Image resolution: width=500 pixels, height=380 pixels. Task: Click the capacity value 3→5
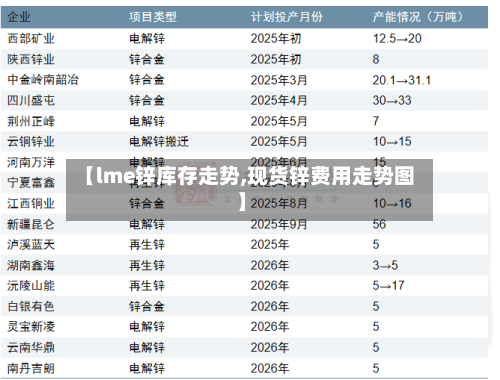coord(385,266)
